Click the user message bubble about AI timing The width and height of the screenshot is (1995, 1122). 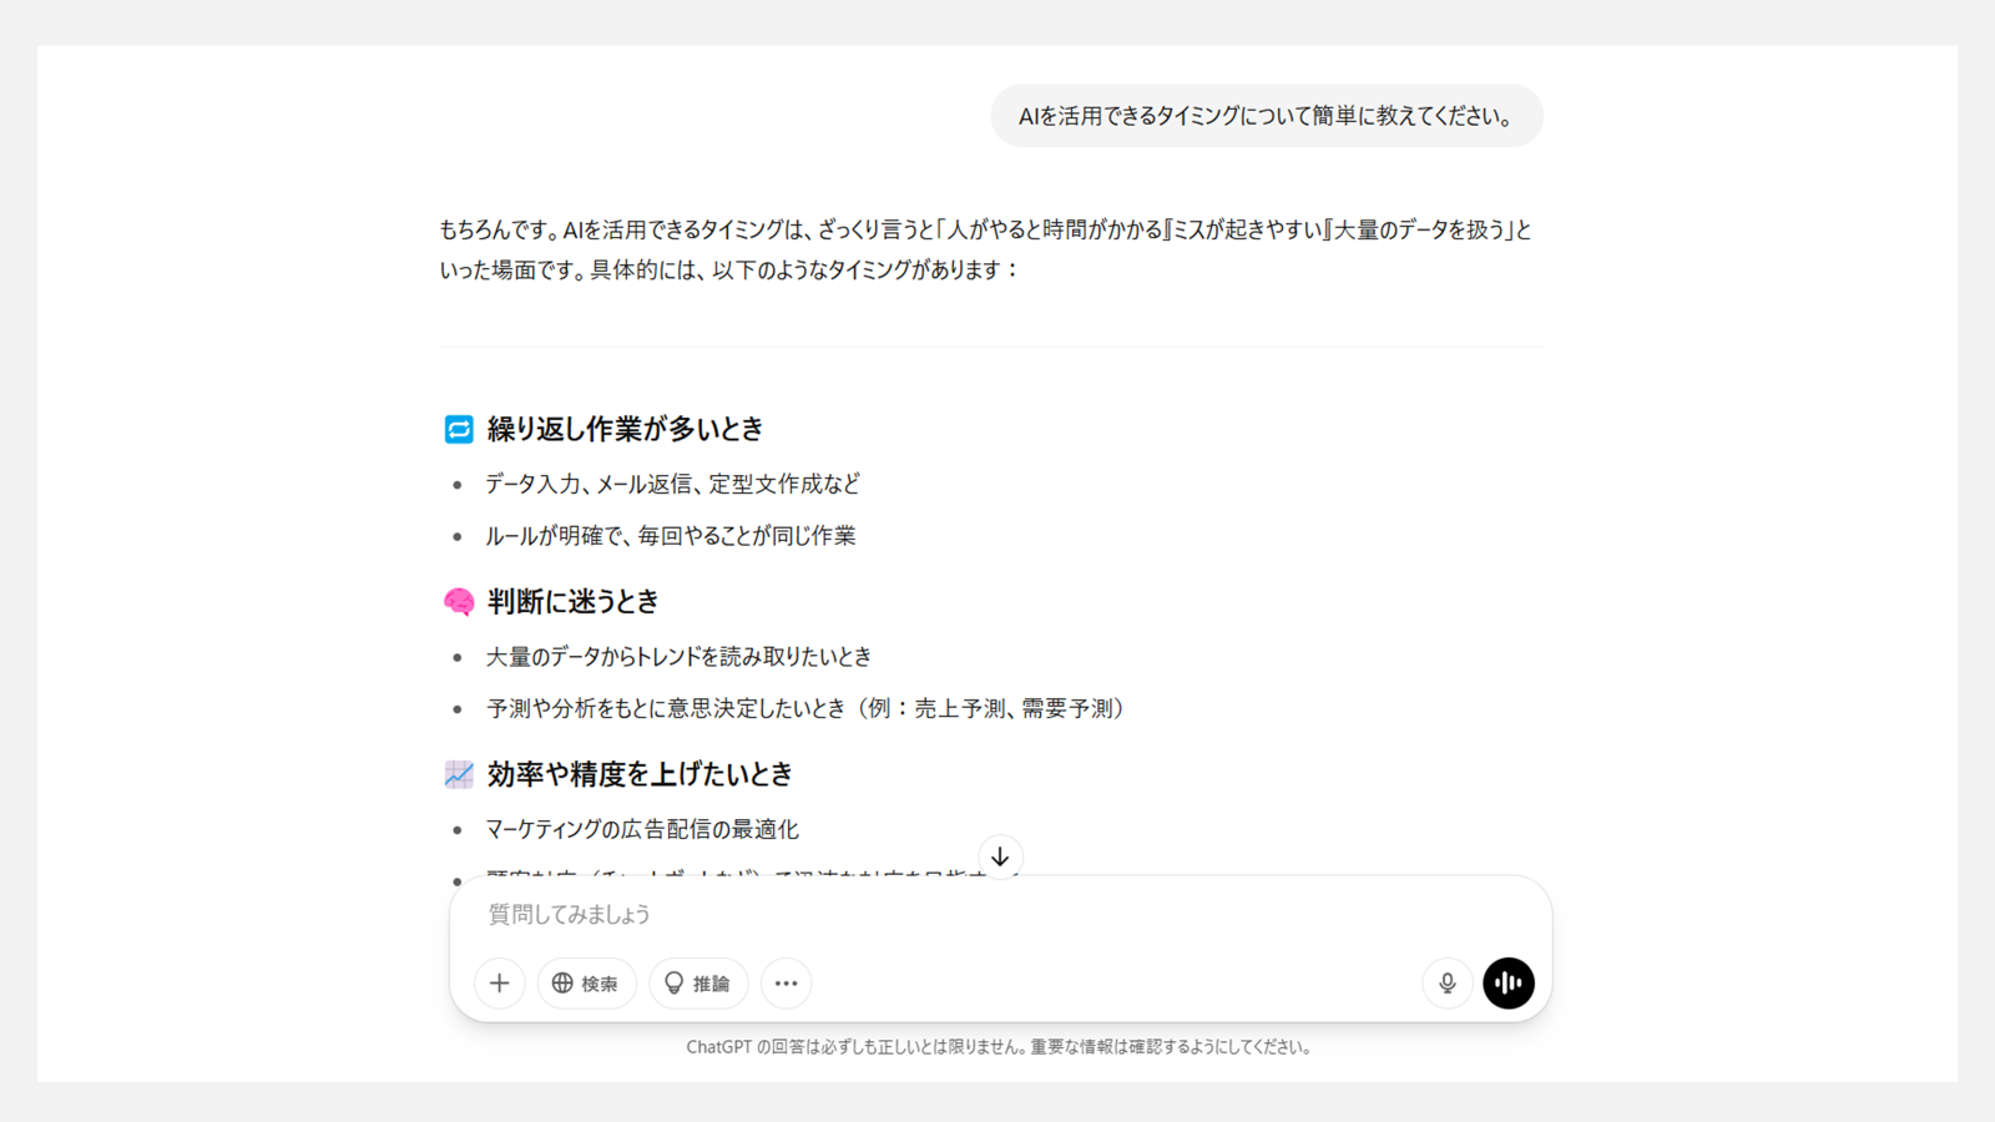1266,116
